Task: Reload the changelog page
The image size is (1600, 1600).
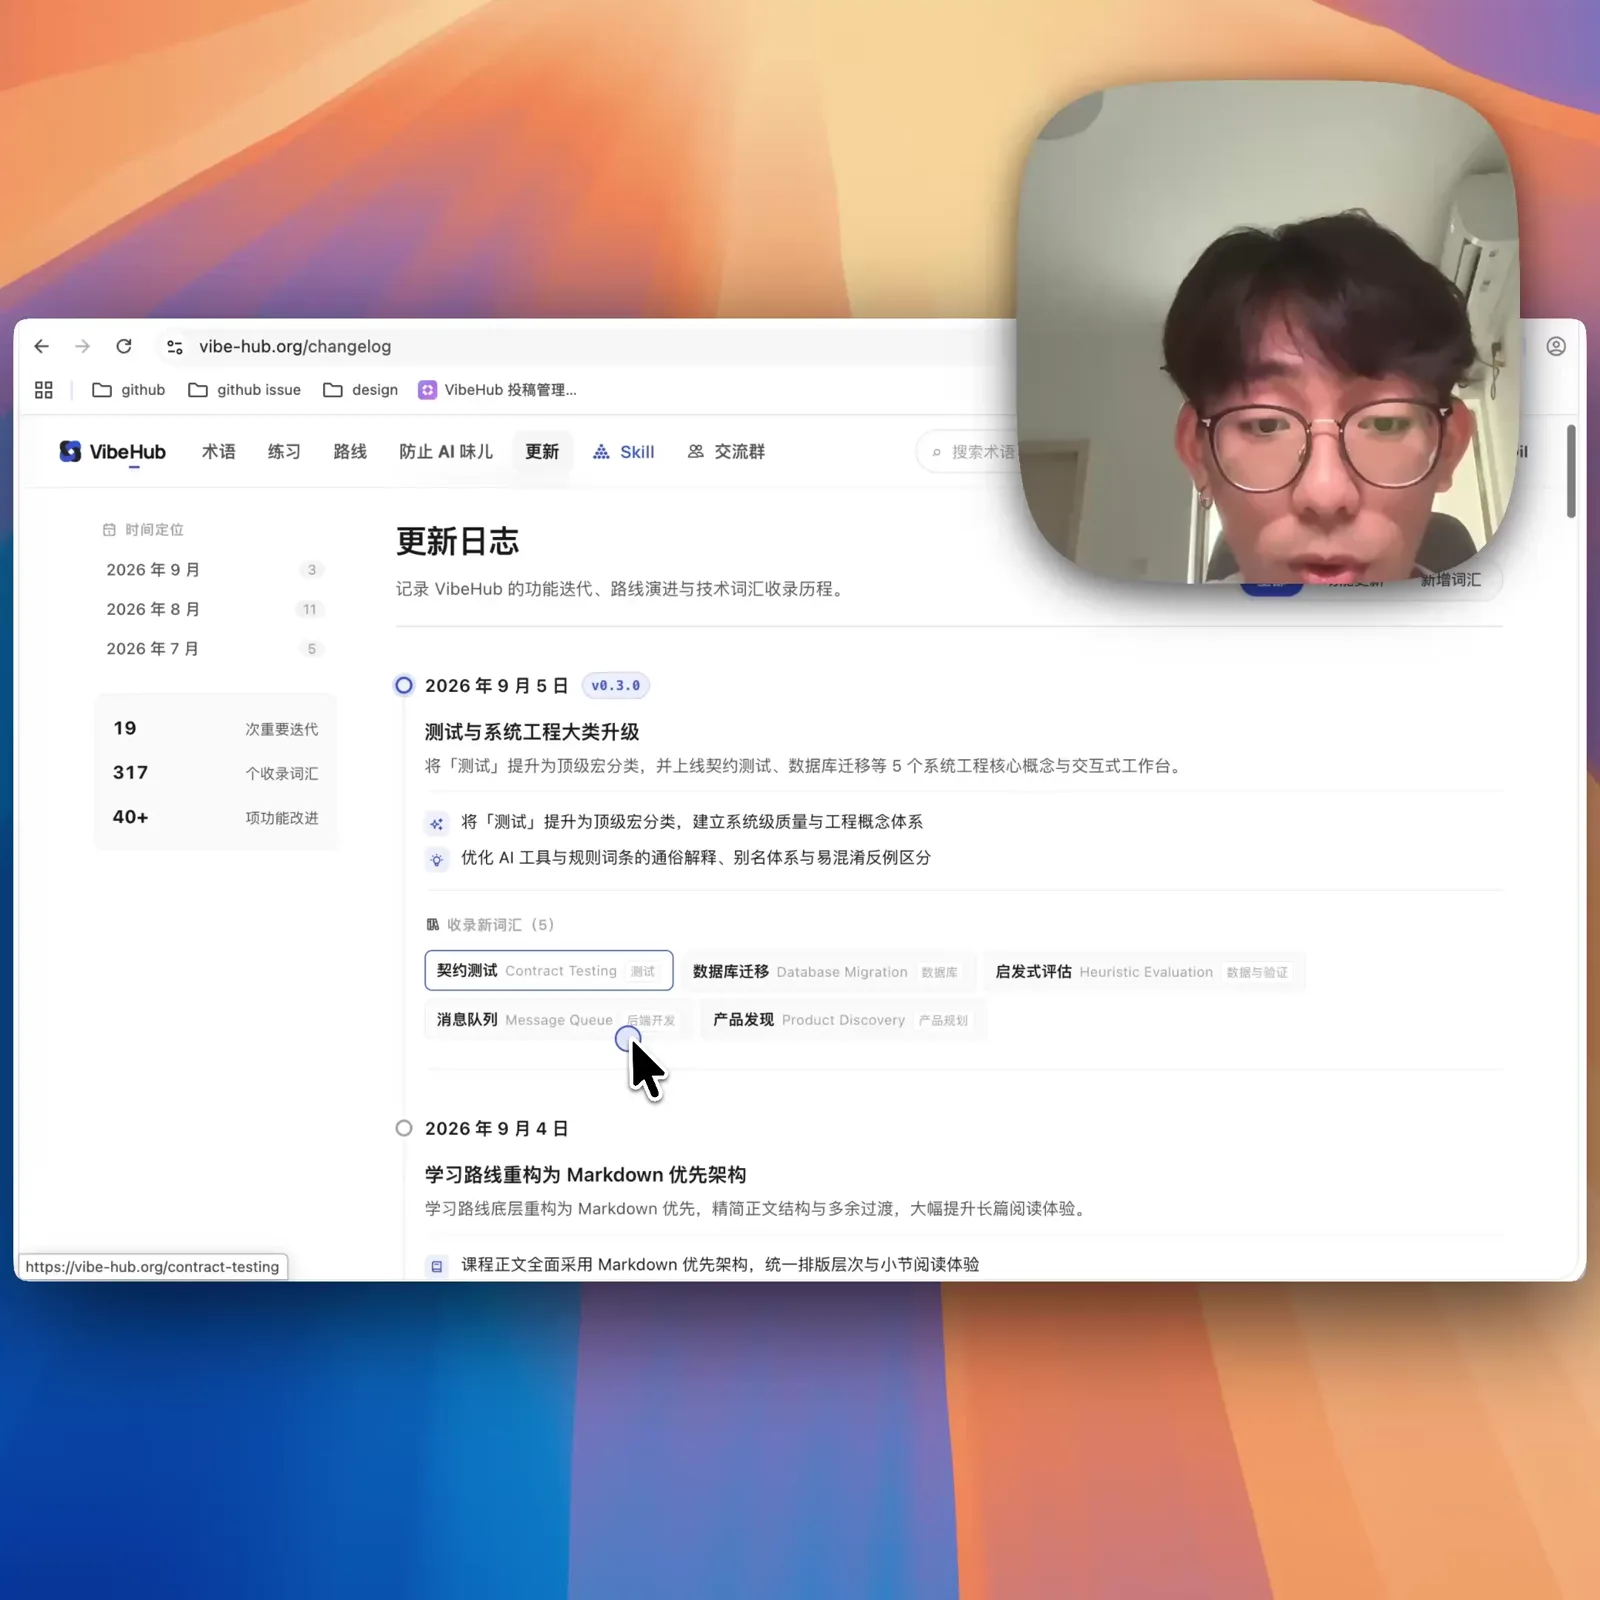Action: point(124,346)
